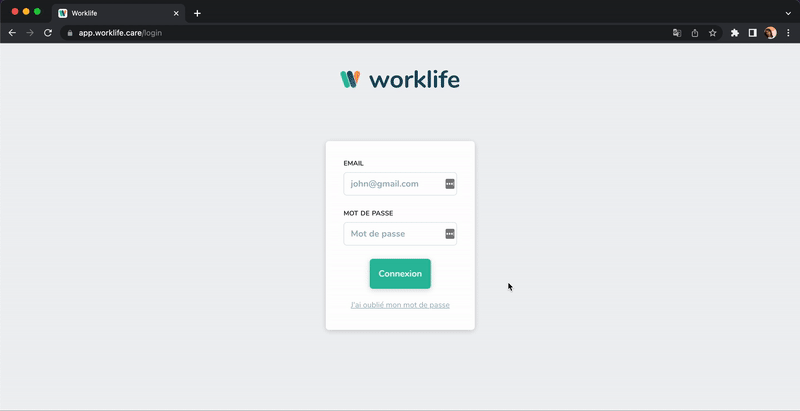
Task: Open the Extensions puzzle icon
Action: click(735, 33)
